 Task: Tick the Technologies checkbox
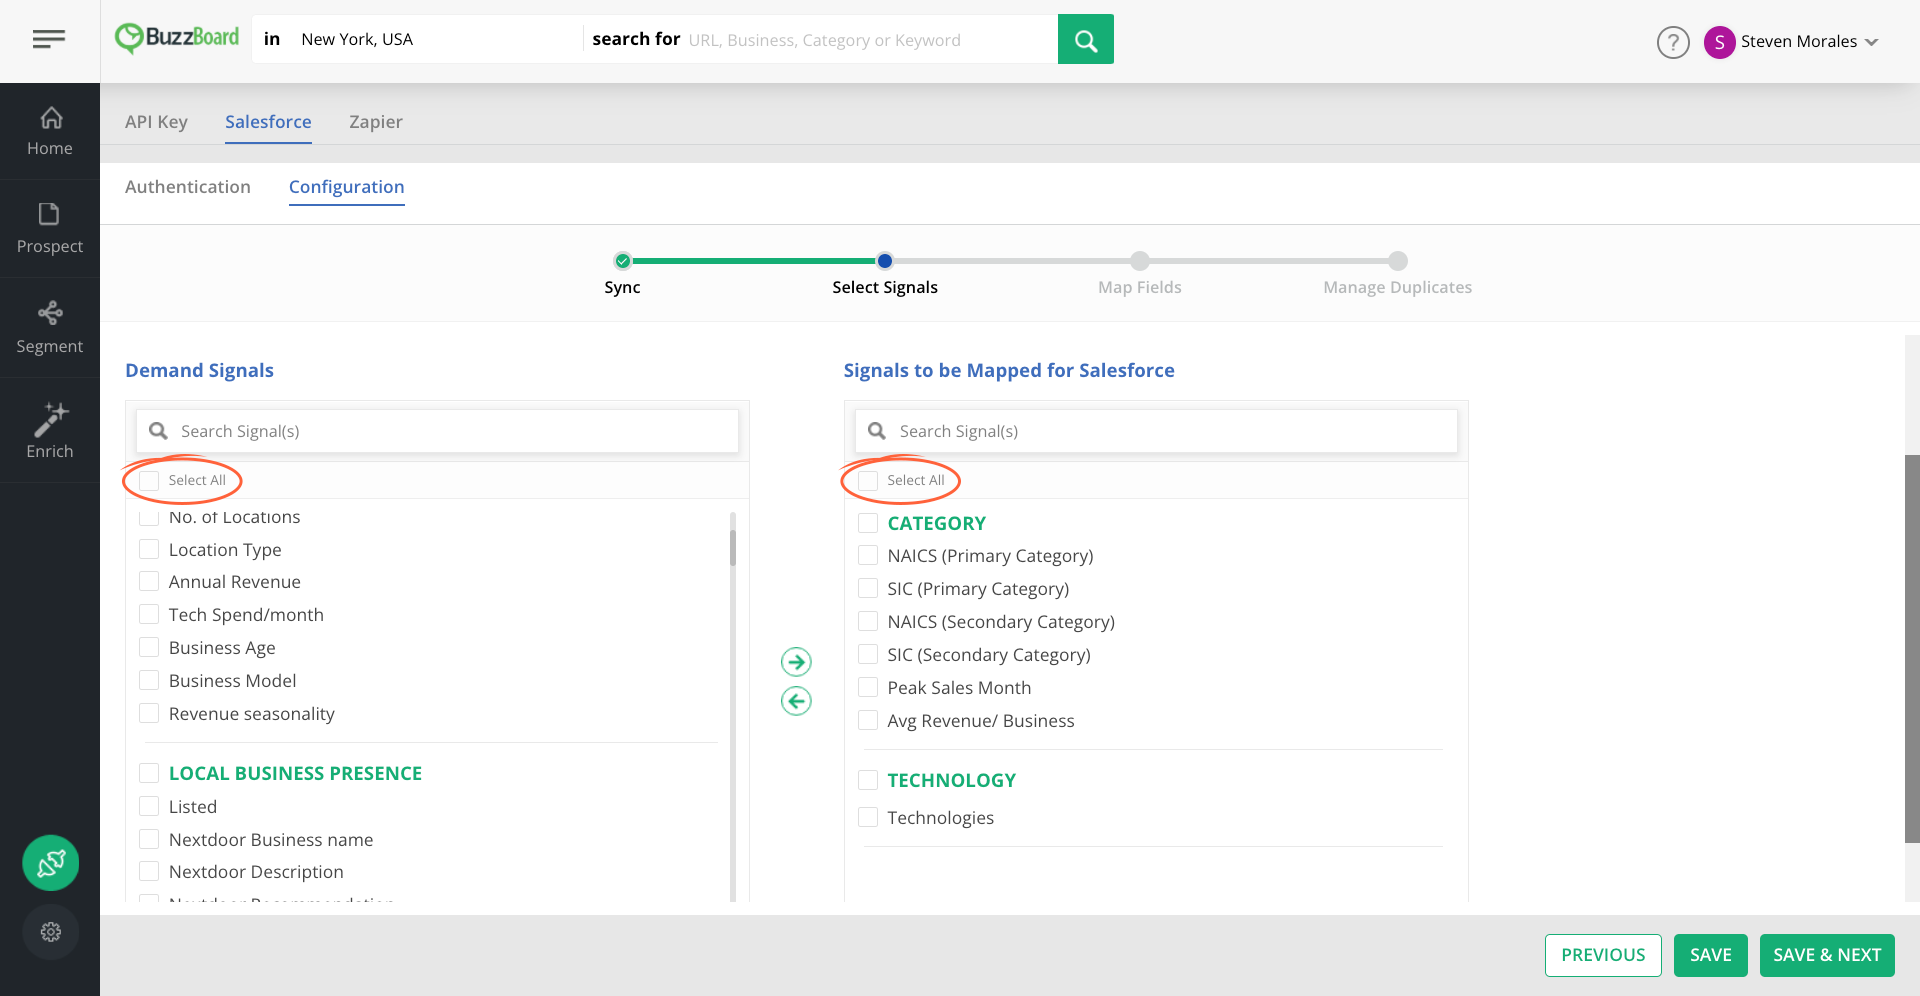pyautogui.click(x=868, y=817)
